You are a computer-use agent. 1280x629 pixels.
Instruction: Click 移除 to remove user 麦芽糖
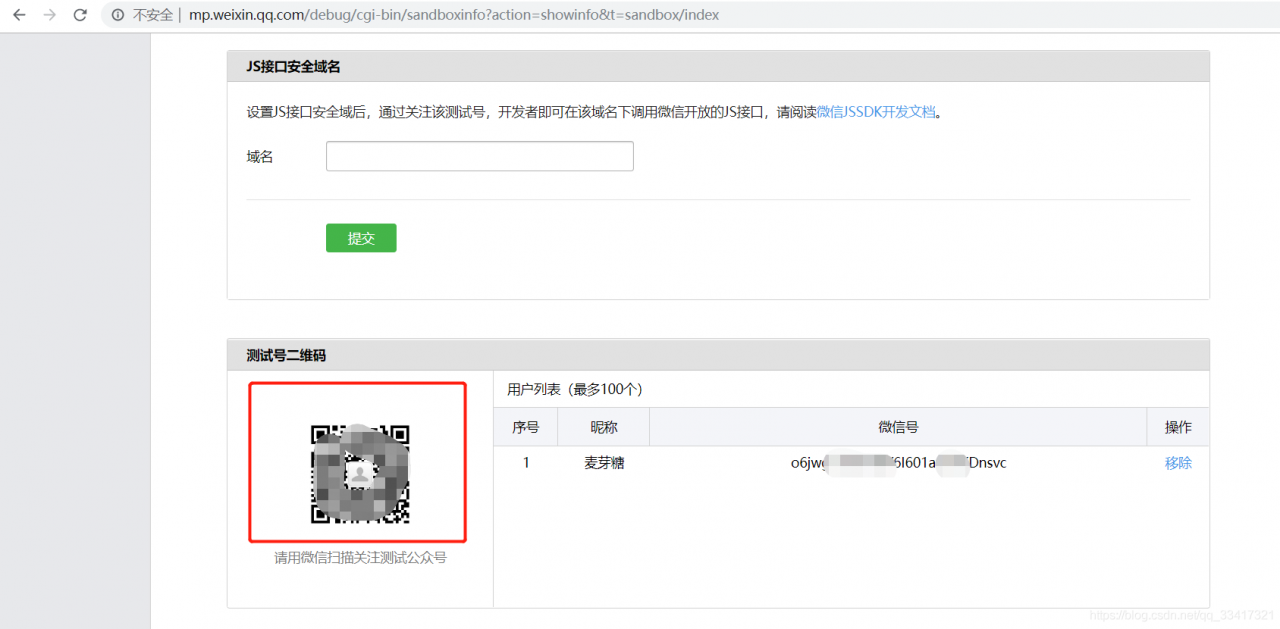pos(1178,463)
